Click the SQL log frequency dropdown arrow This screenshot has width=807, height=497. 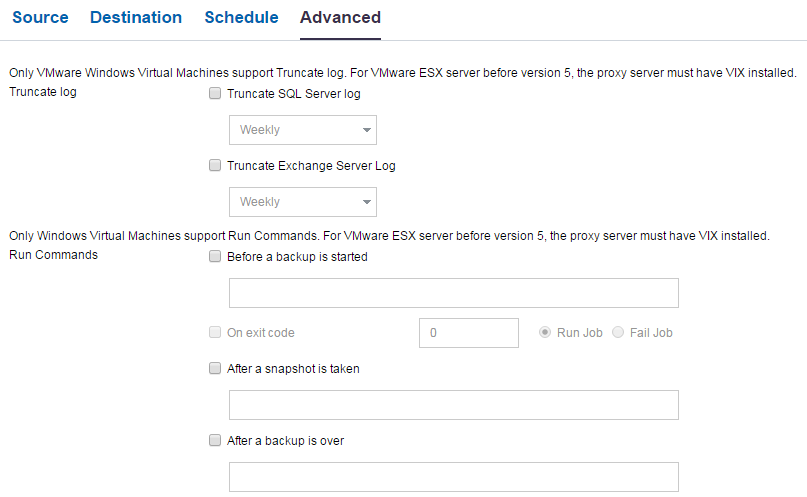(367, 130)
